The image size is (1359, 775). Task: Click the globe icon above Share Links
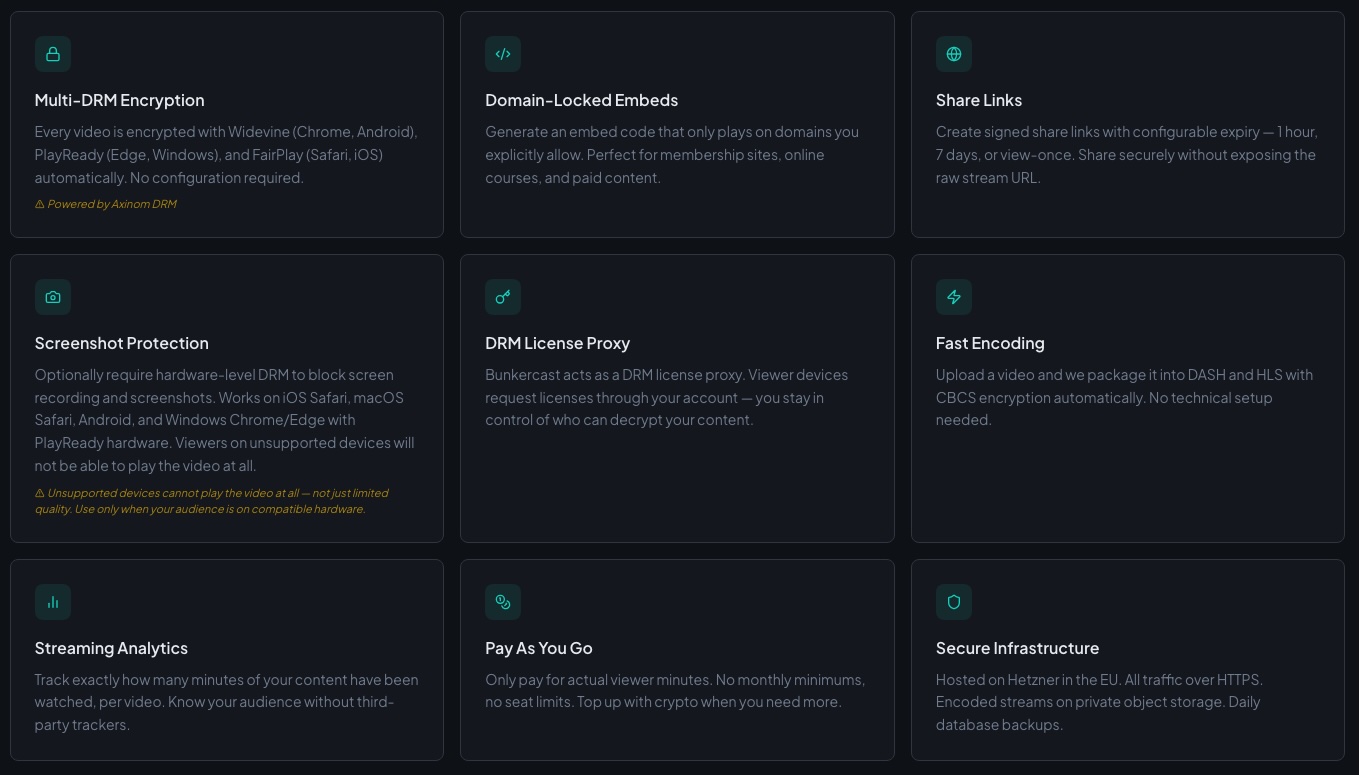(954, 54)
